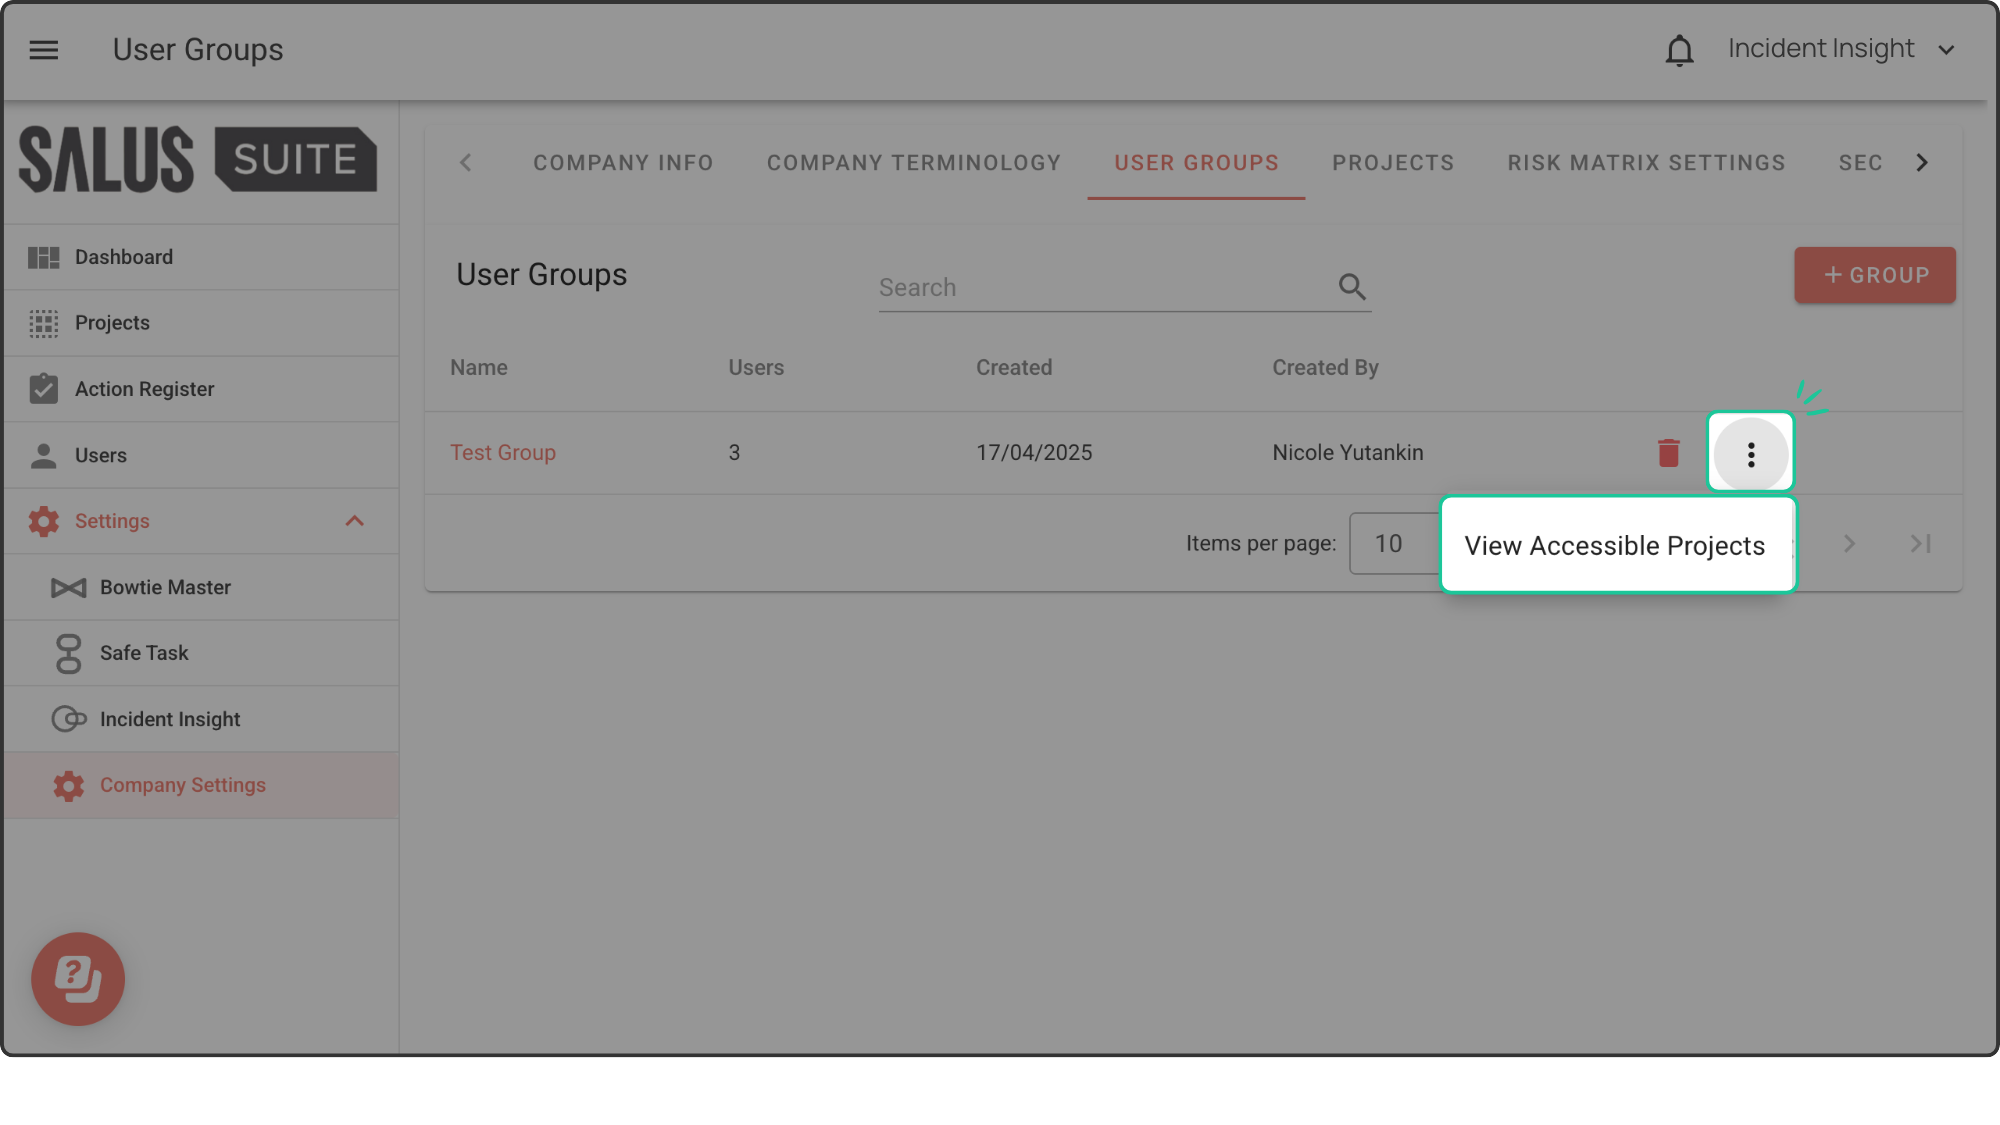This screenshot has width=2000, height=1125.
Task: Open the help chat bubble
Action: pyautogui.click(x=78, y=978)
